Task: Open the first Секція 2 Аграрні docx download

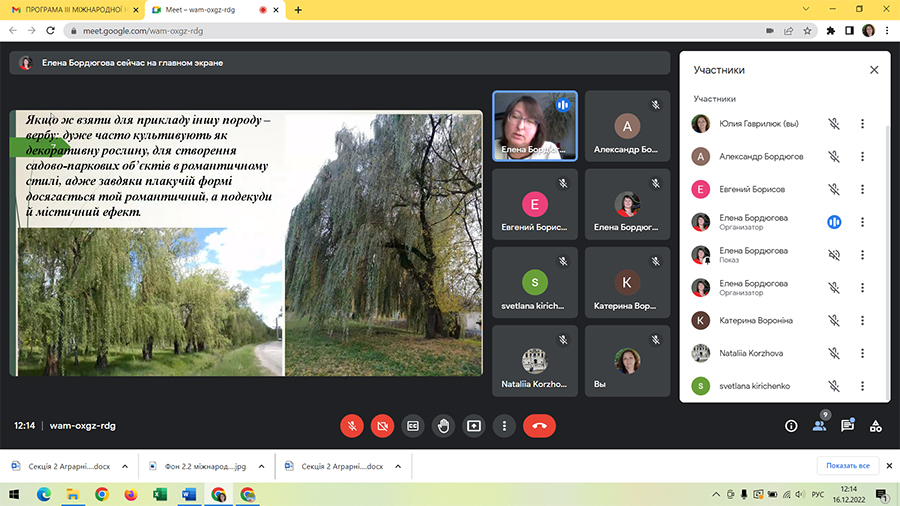Action: pos(60,466)
